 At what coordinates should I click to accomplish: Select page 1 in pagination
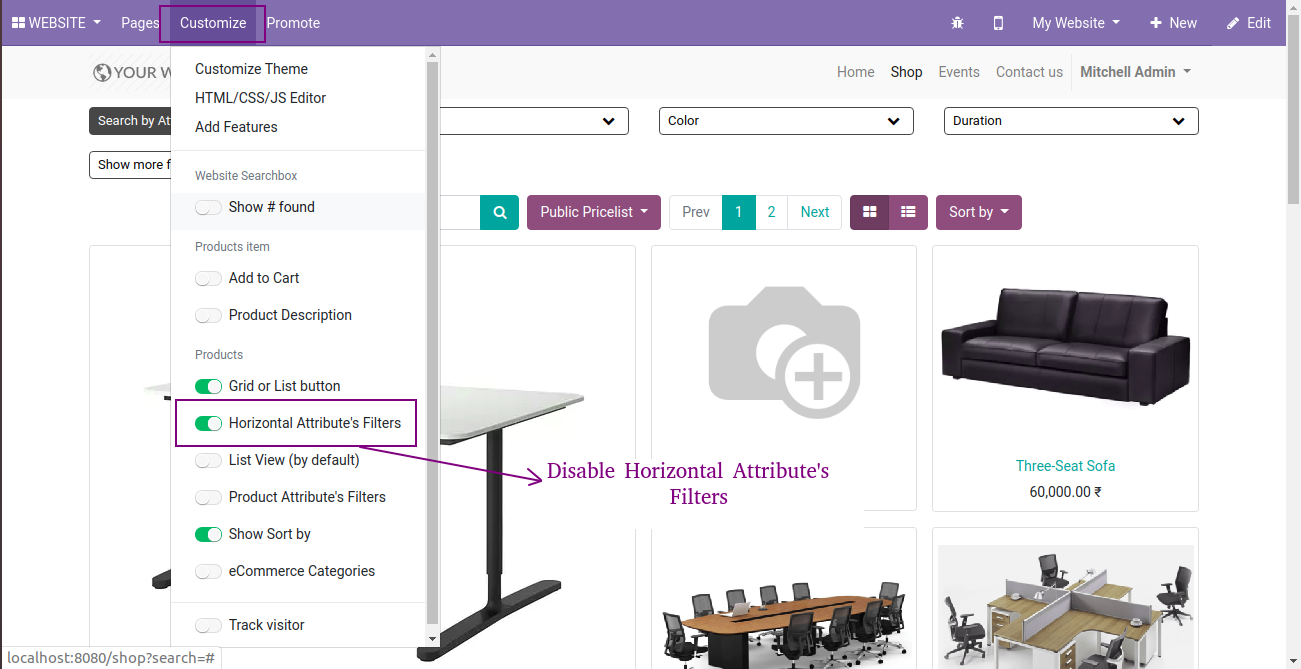[739, 212]
